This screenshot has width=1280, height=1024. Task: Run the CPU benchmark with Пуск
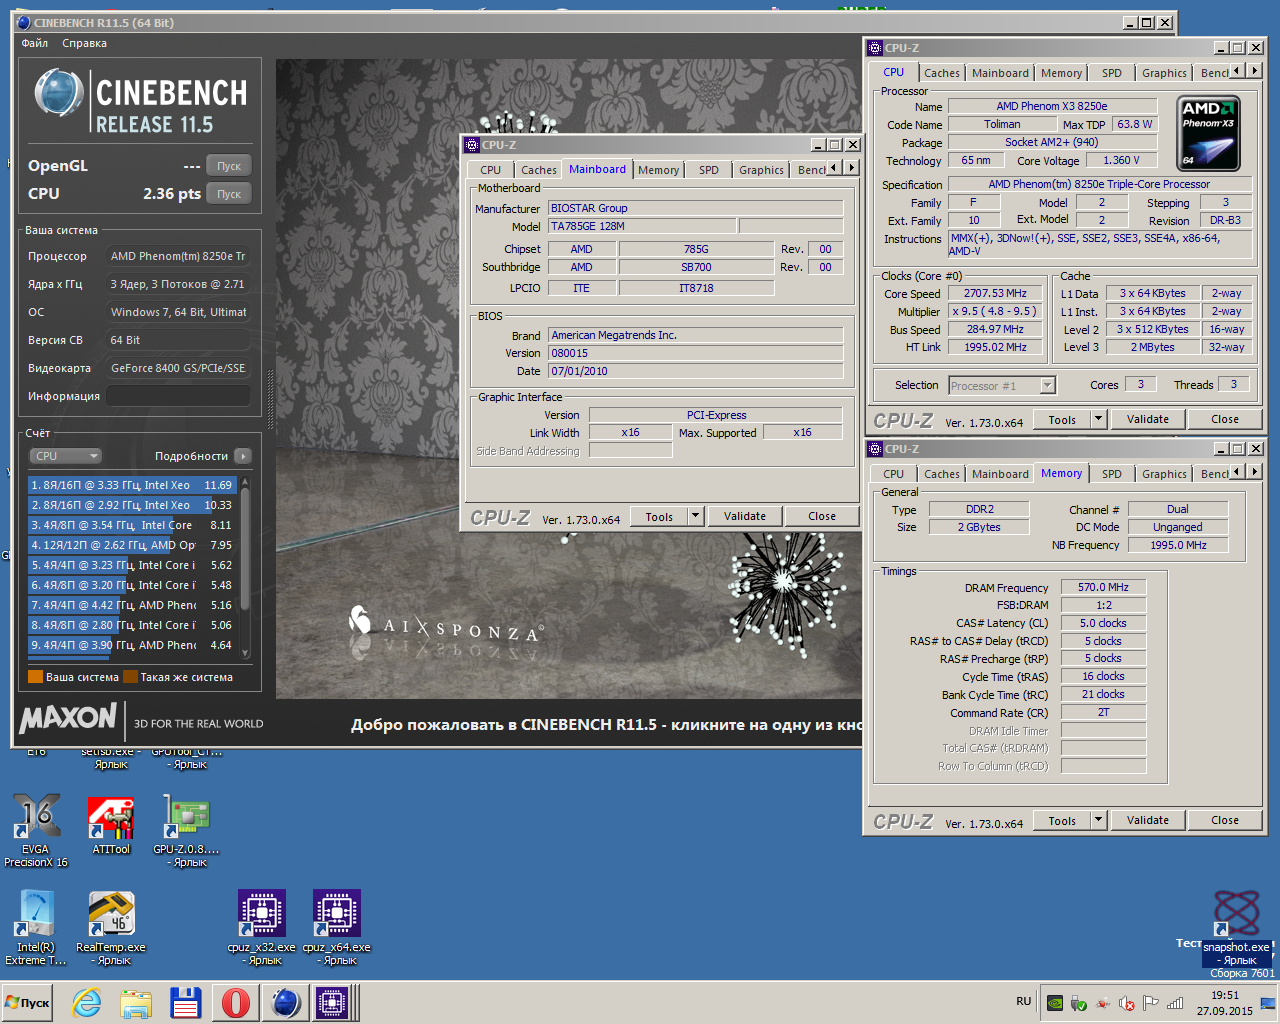tap(229, 194)
